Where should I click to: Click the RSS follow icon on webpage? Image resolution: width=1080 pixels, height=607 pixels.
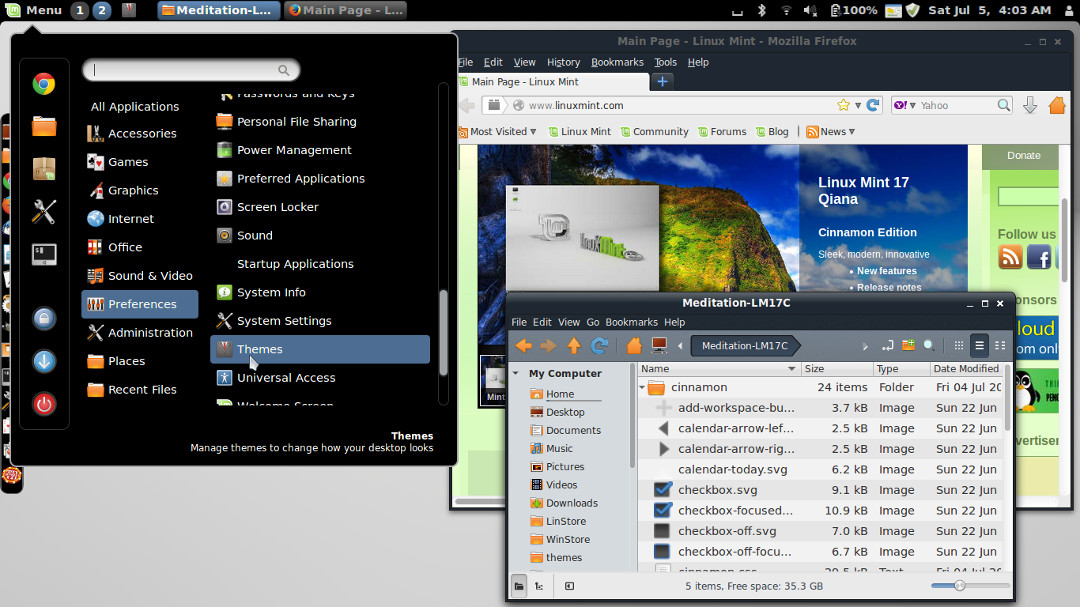pos(1010,257)
